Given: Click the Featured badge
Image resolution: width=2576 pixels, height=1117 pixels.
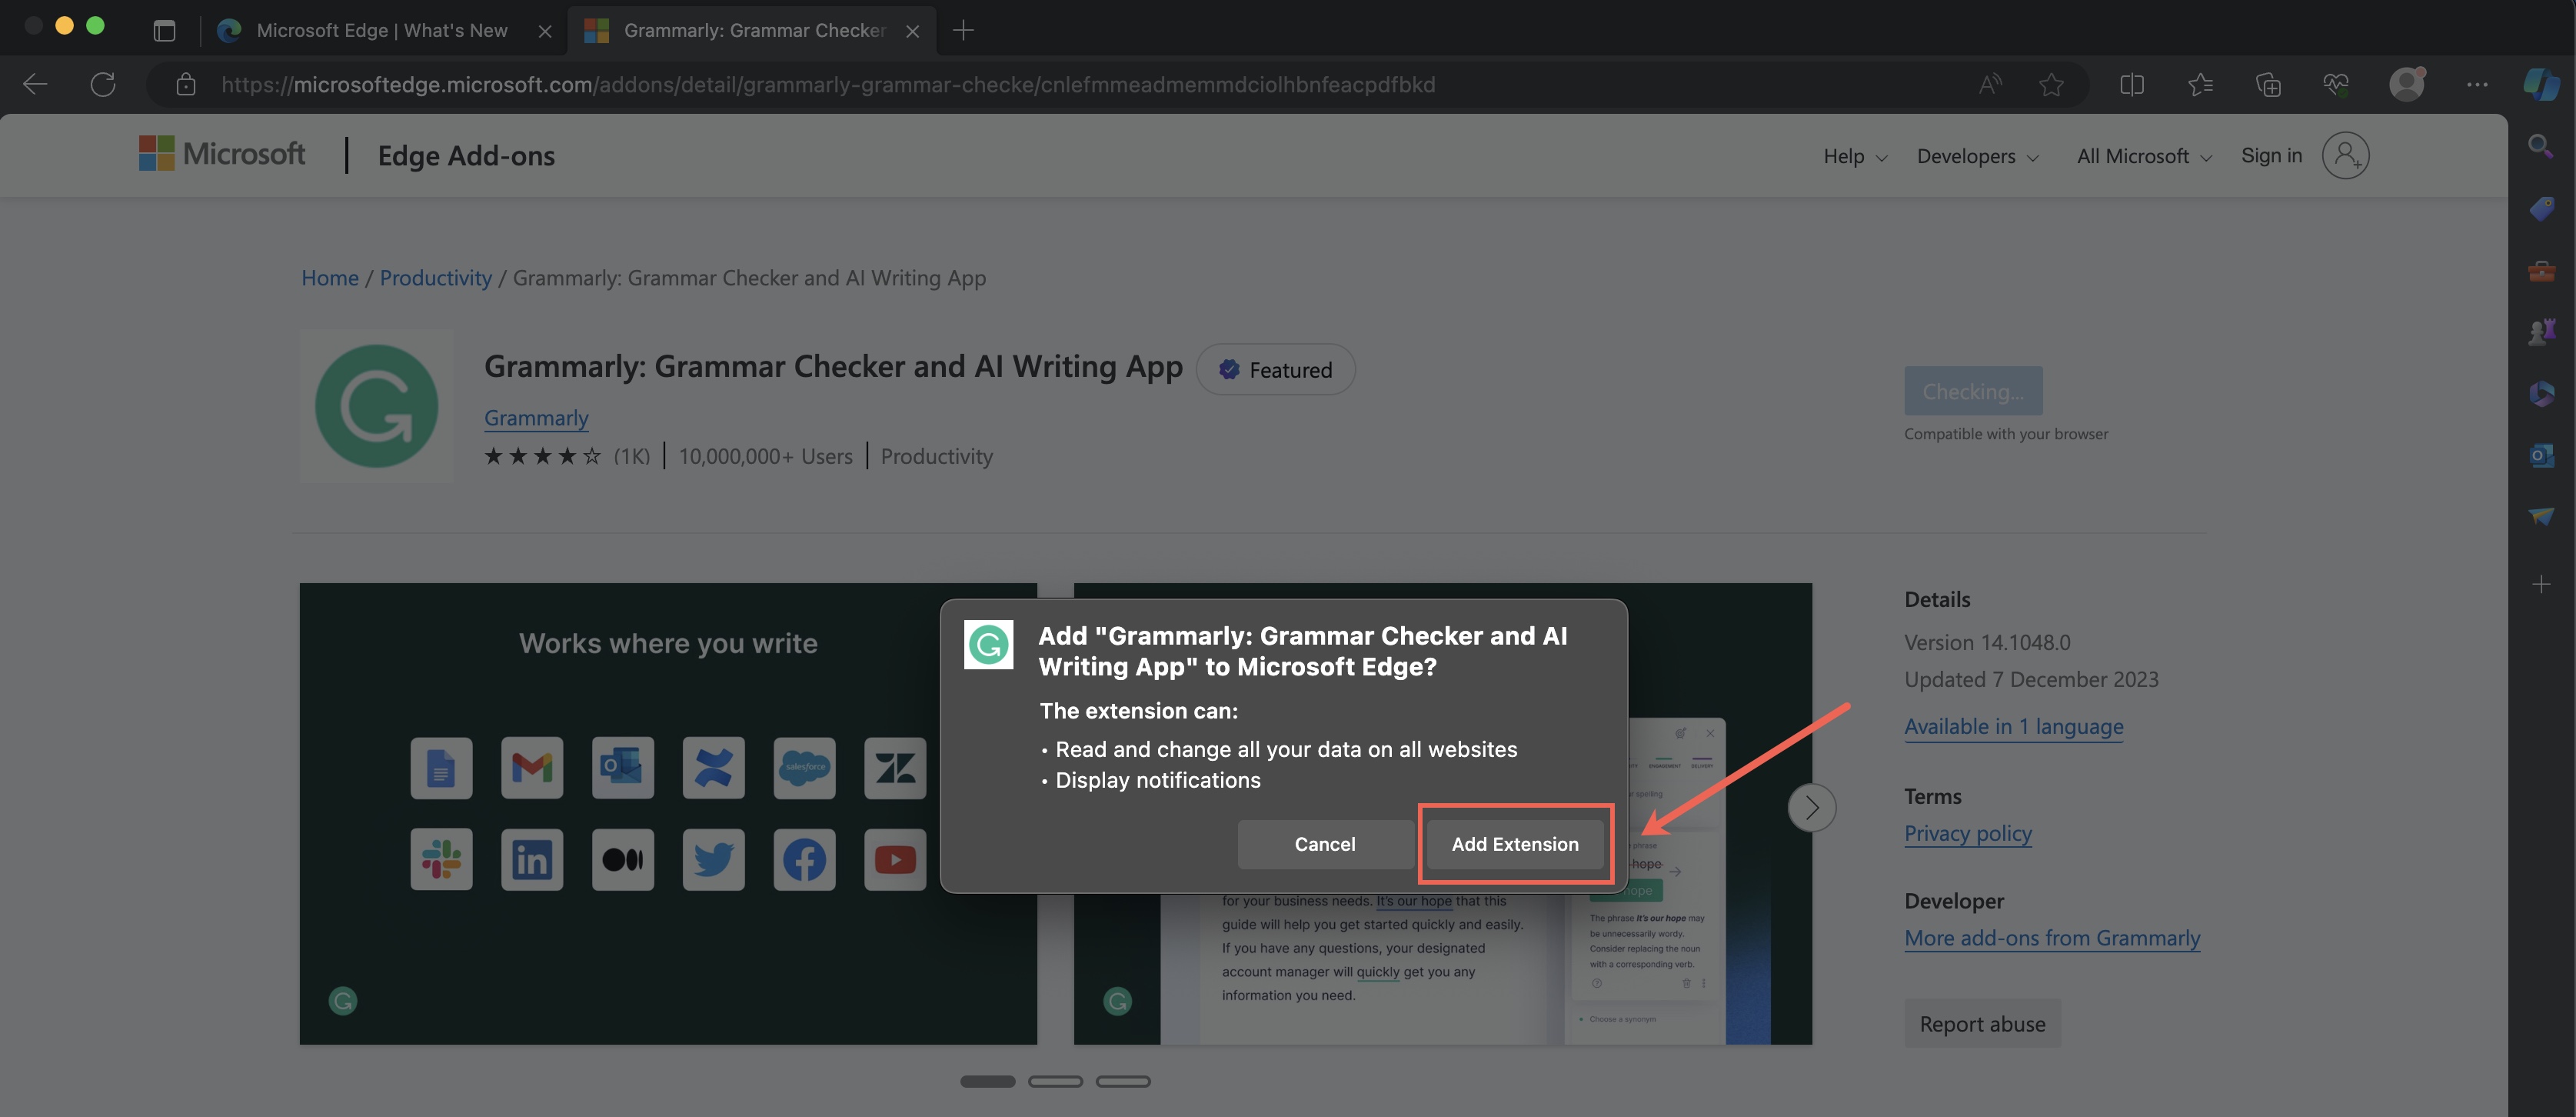Looking at the screenshot, I should pyautogui.click(x=1275, y=370).
